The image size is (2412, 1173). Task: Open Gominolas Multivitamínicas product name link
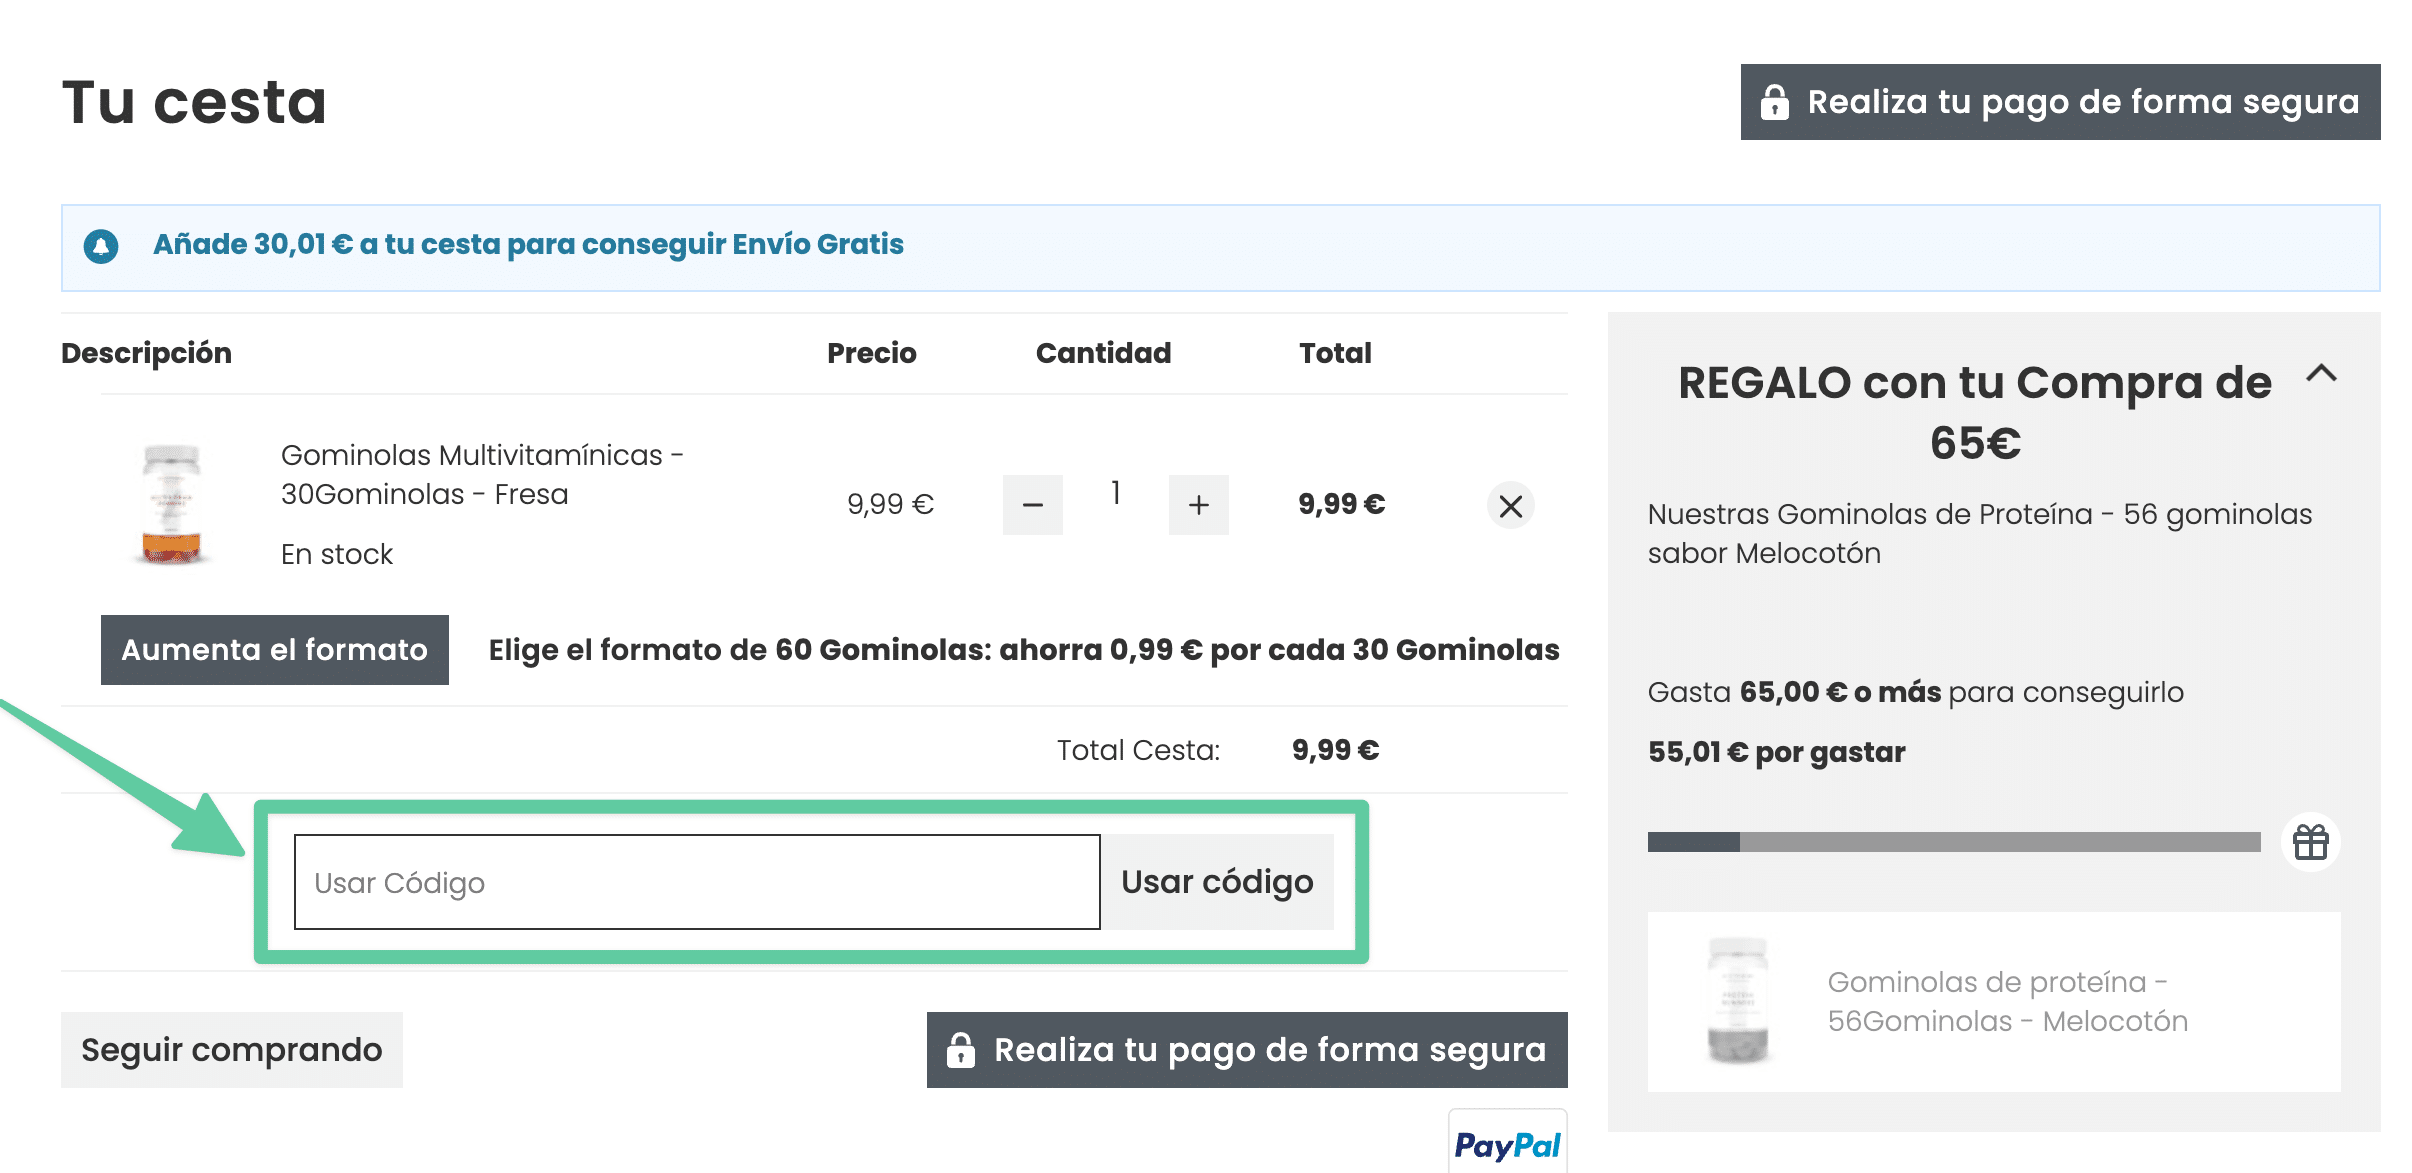point(481,475)
